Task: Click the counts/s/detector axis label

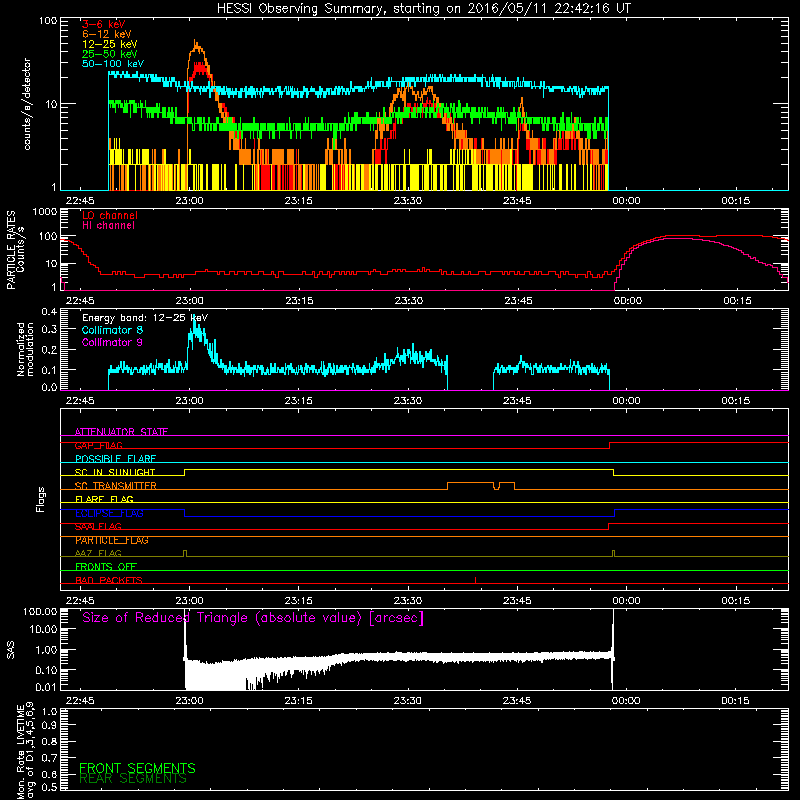Action: (x=27, y=104)
